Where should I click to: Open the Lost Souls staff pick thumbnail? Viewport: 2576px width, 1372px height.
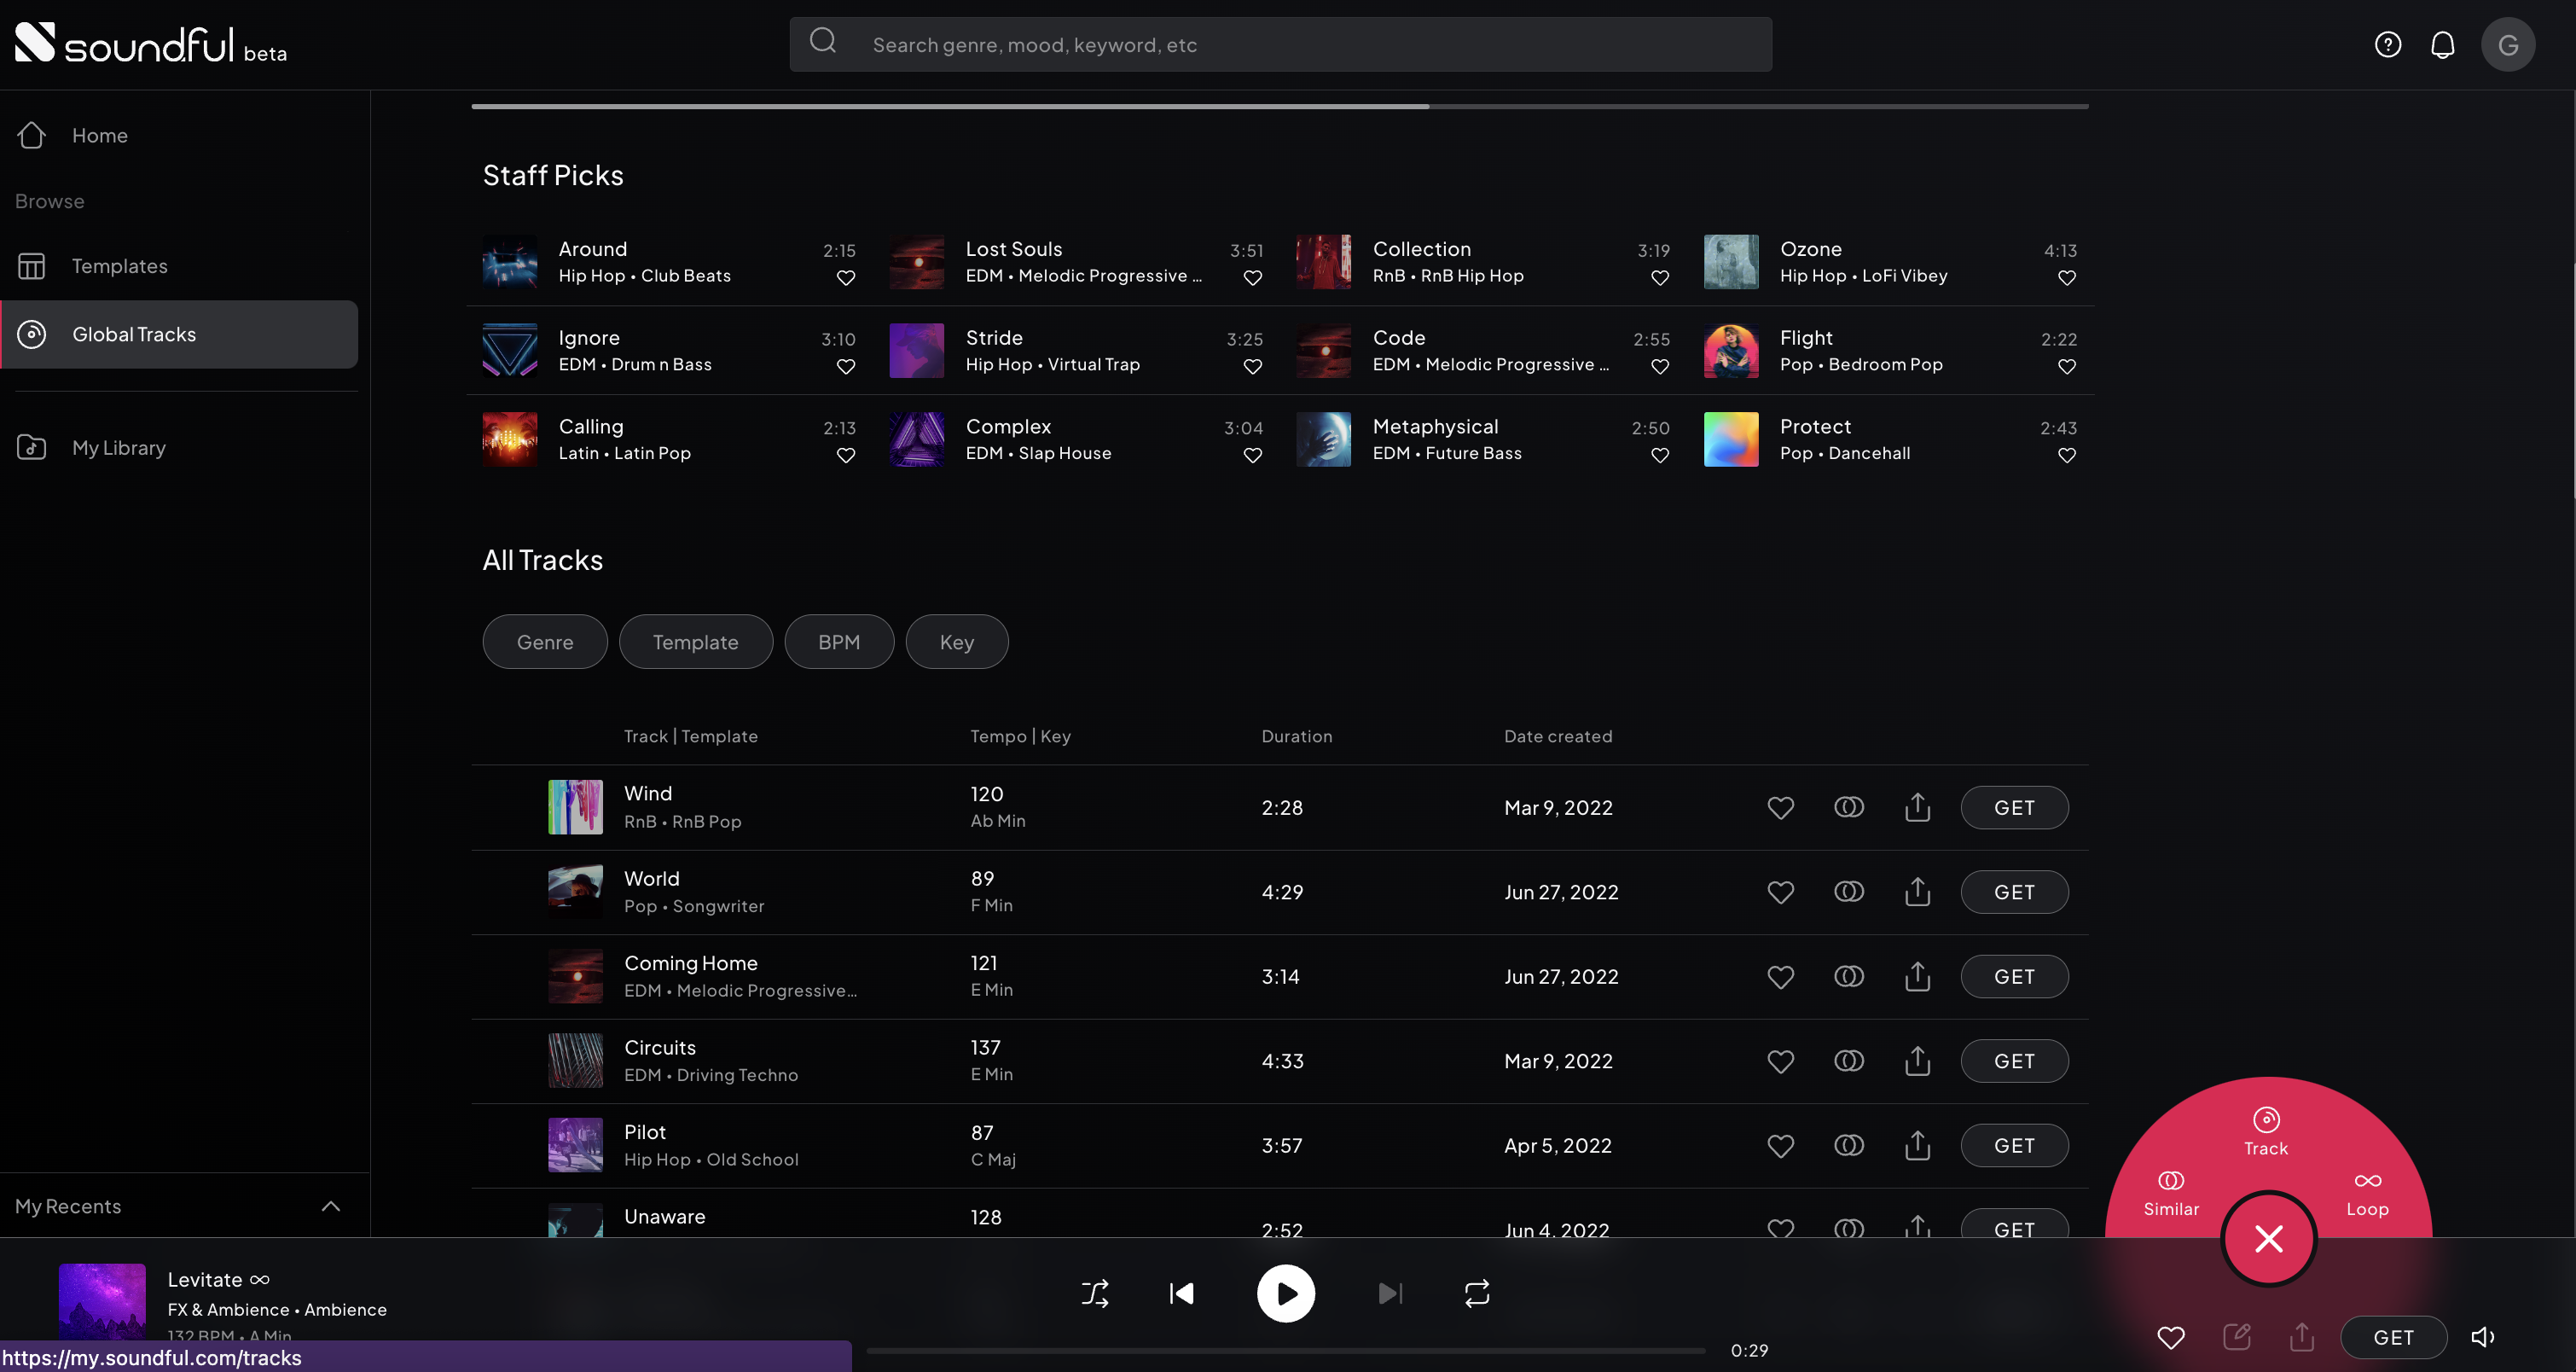coord(917,262)
